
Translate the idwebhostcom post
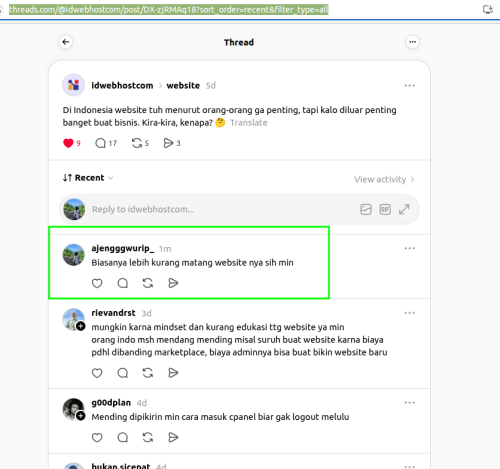[x=249, y=123]
